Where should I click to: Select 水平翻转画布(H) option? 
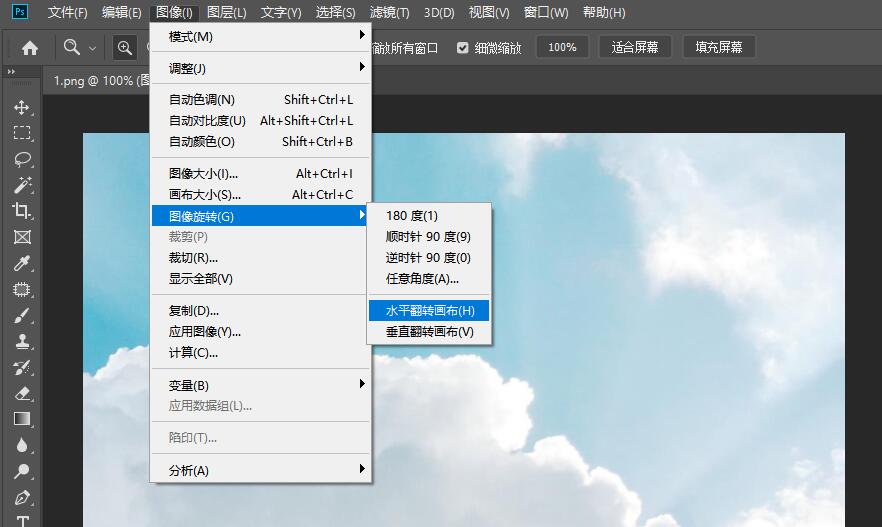pos(429,310)
